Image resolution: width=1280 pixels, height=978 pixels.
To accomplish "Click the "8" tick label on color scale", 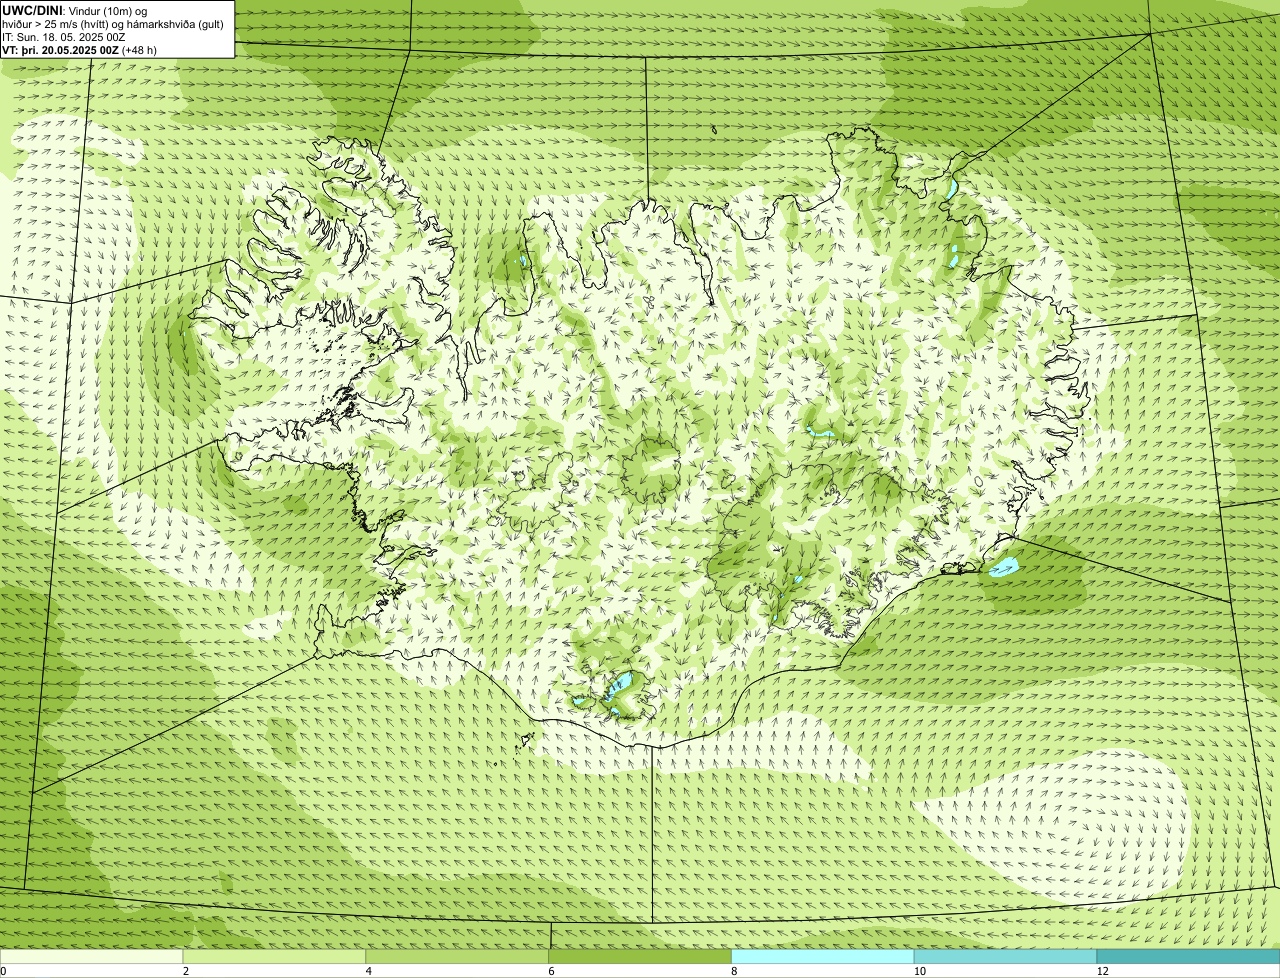I will [x=733, y=971].
